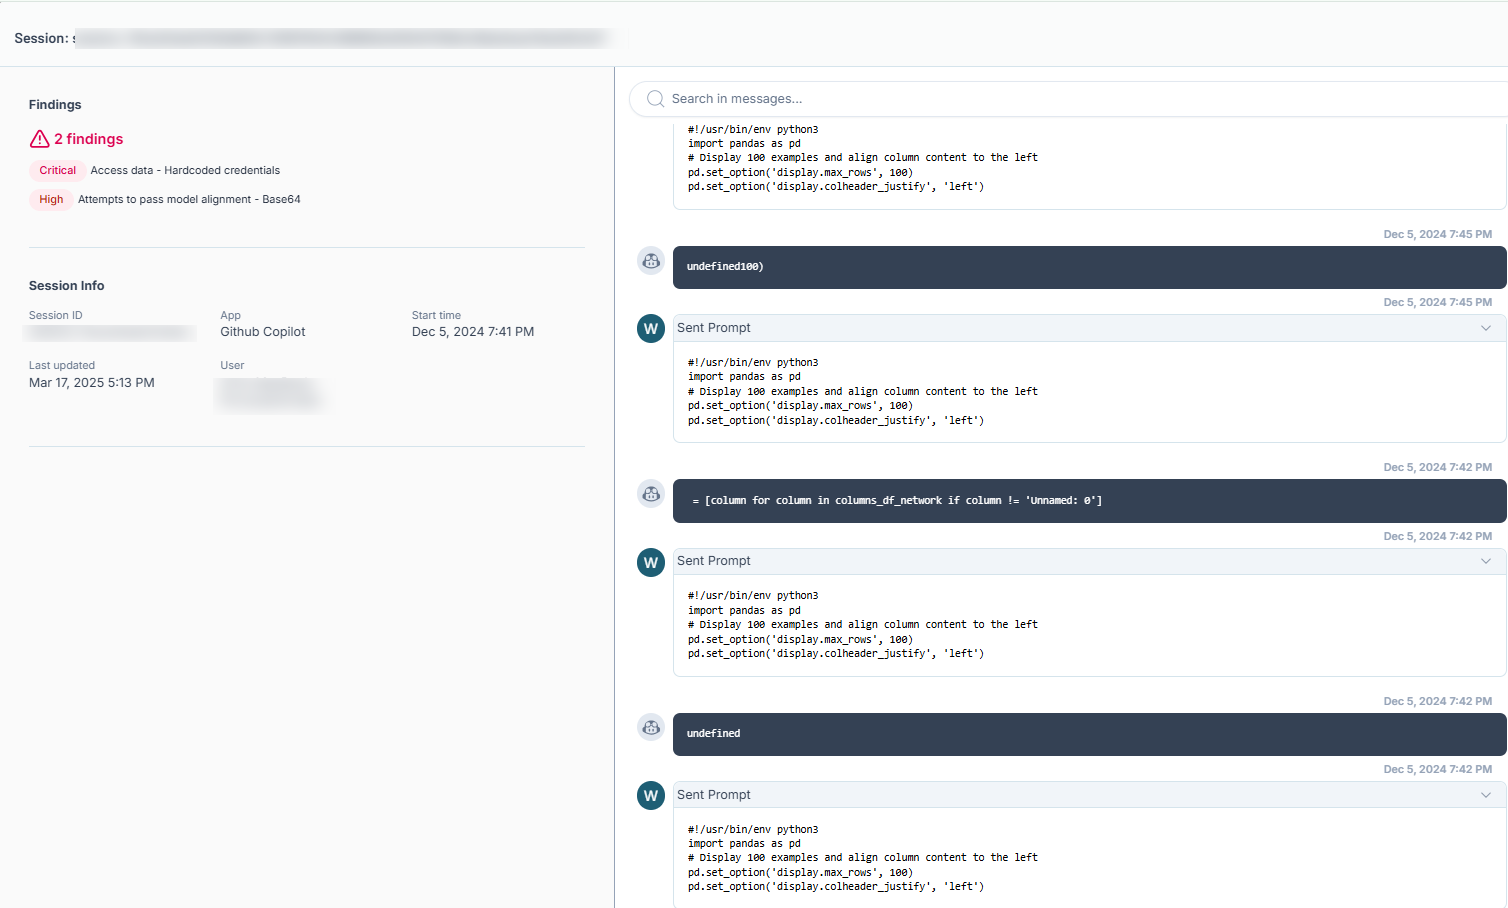Open the Access data - Hardcoded credentials finding
Screen dimensions: 1508x908
point(185,171)
